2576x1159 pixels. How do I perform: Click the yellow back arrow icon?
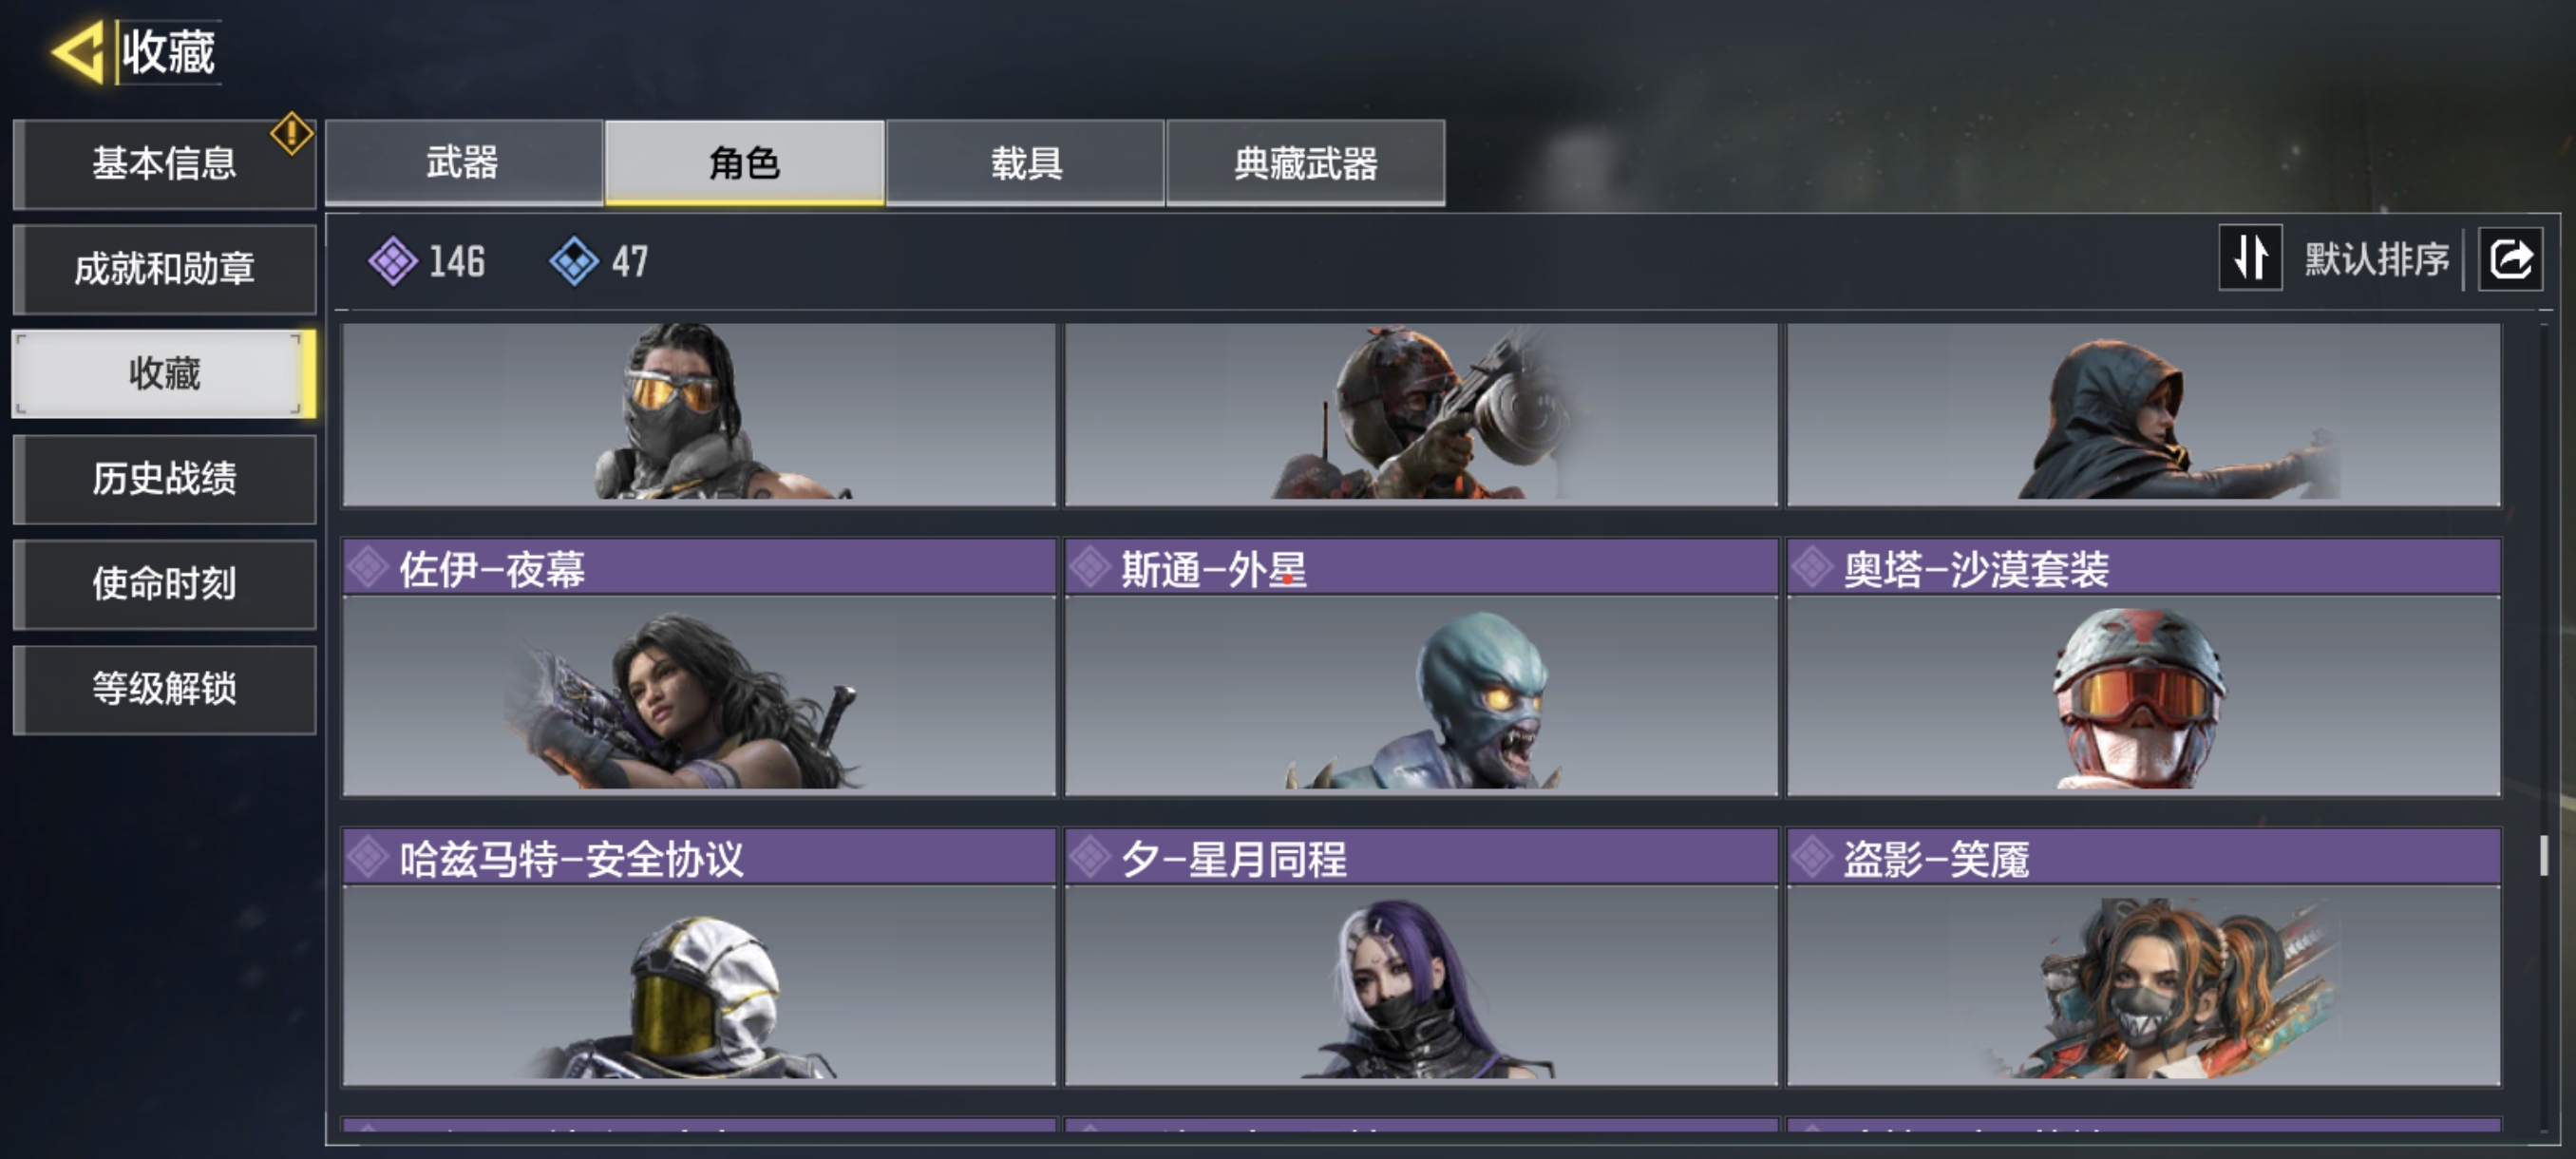[x=78, y=52]
